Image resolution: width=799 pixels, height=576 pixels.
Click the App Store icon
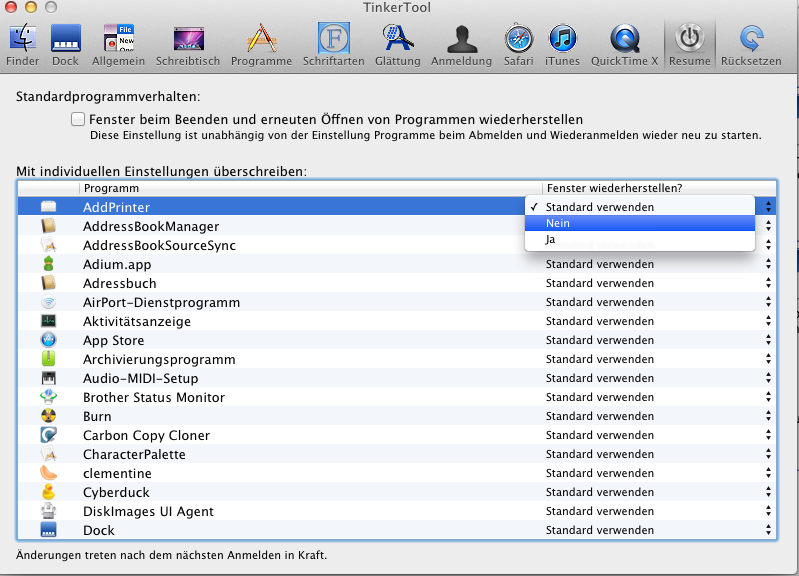[x=48, y=340]
